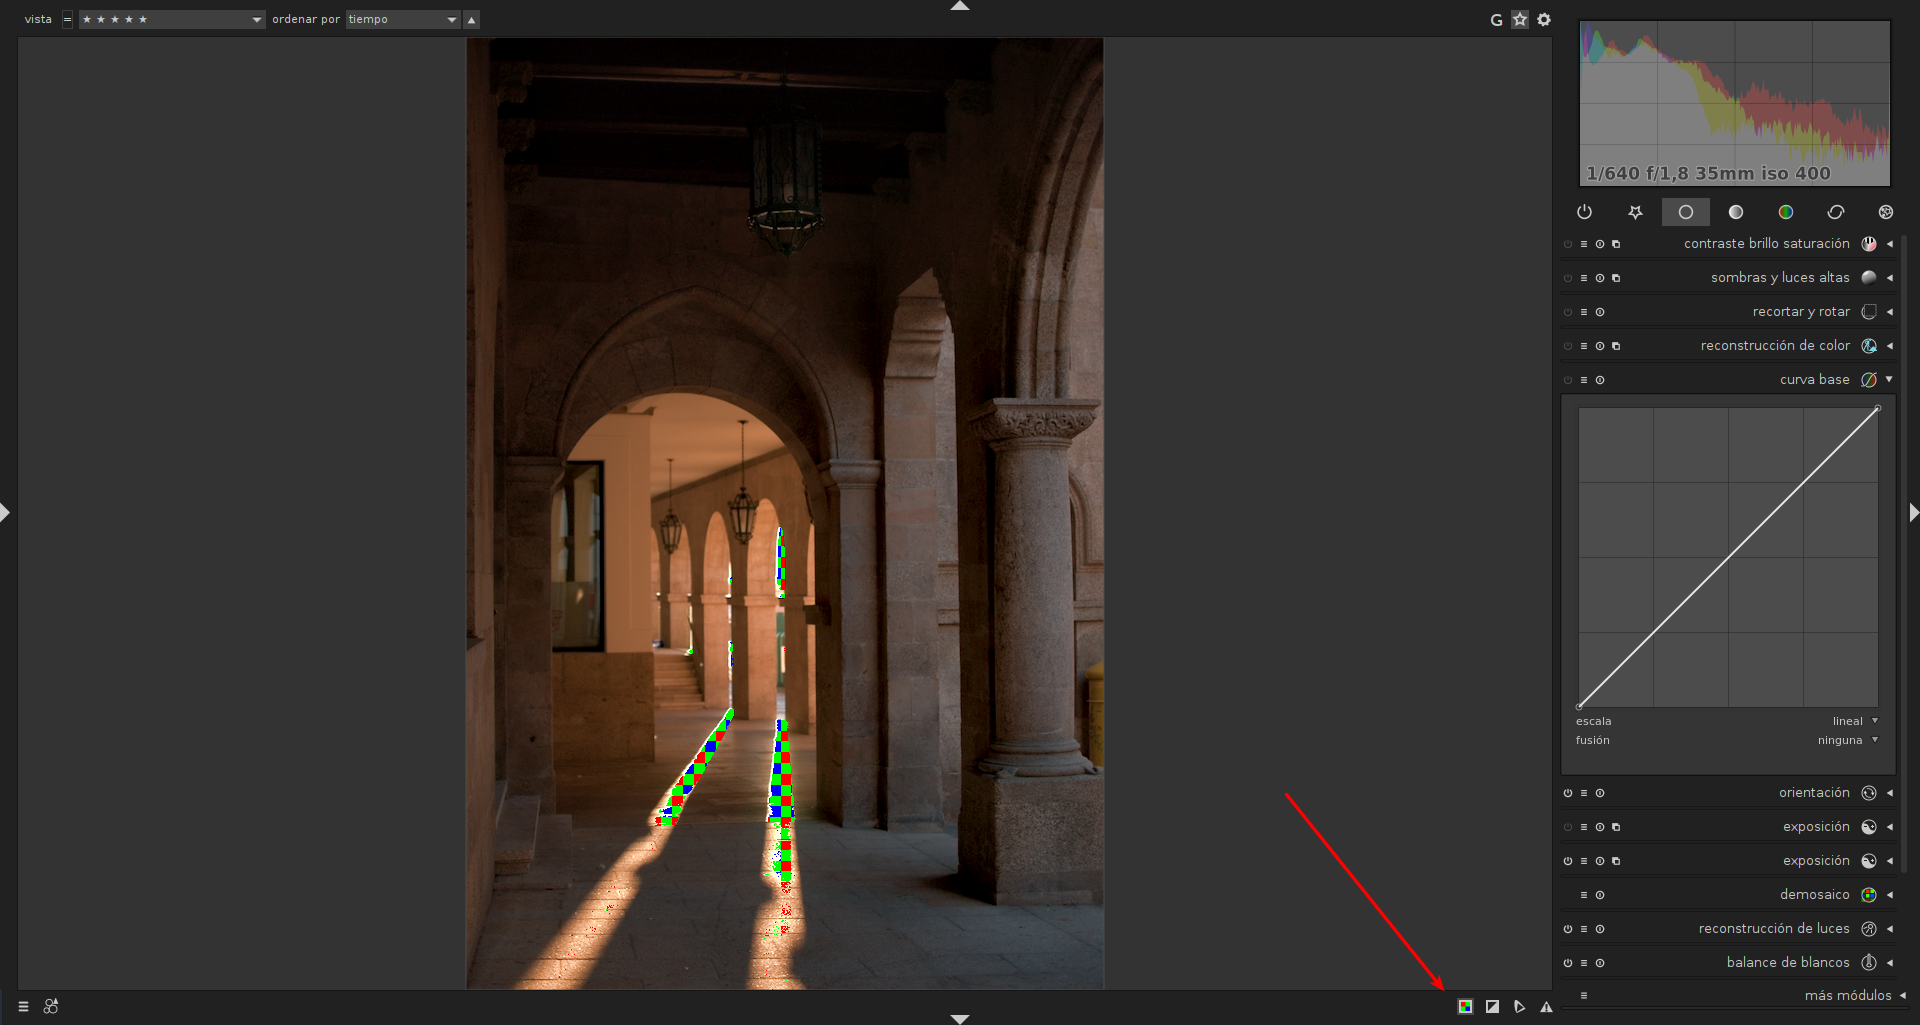Toggle the clipping over/under exposure indicator

click(x=1492, y=1007)
